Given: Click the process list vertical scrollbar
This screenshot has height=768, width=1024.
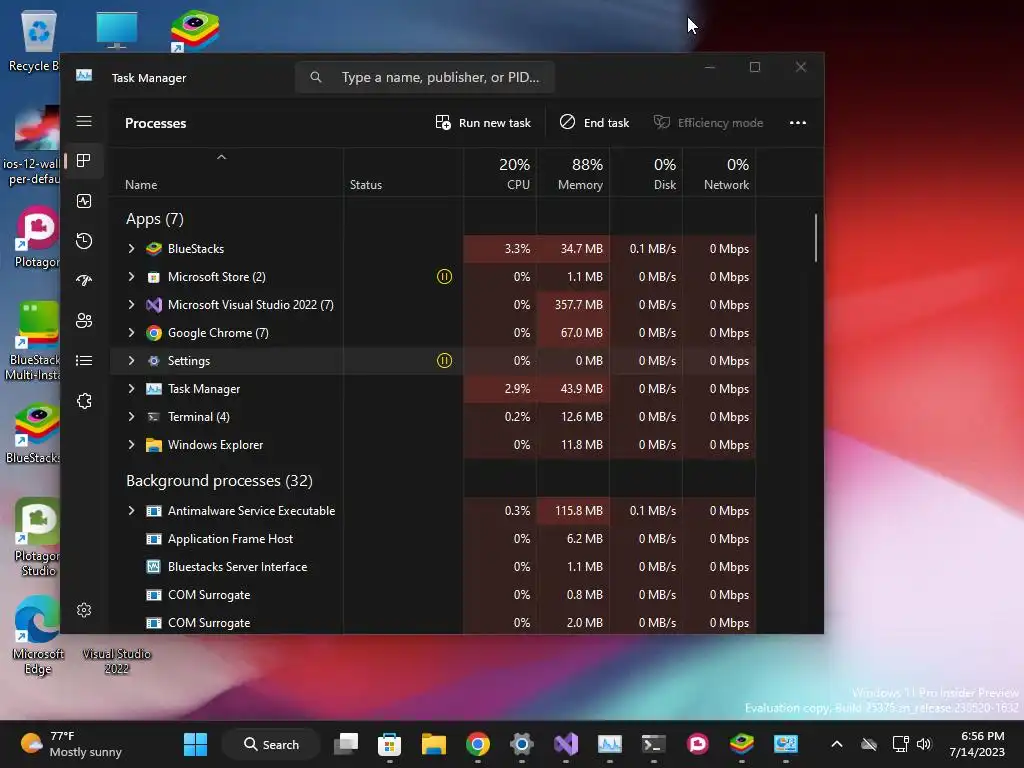Looking at the screenshot, I should (x=816, y=238).
